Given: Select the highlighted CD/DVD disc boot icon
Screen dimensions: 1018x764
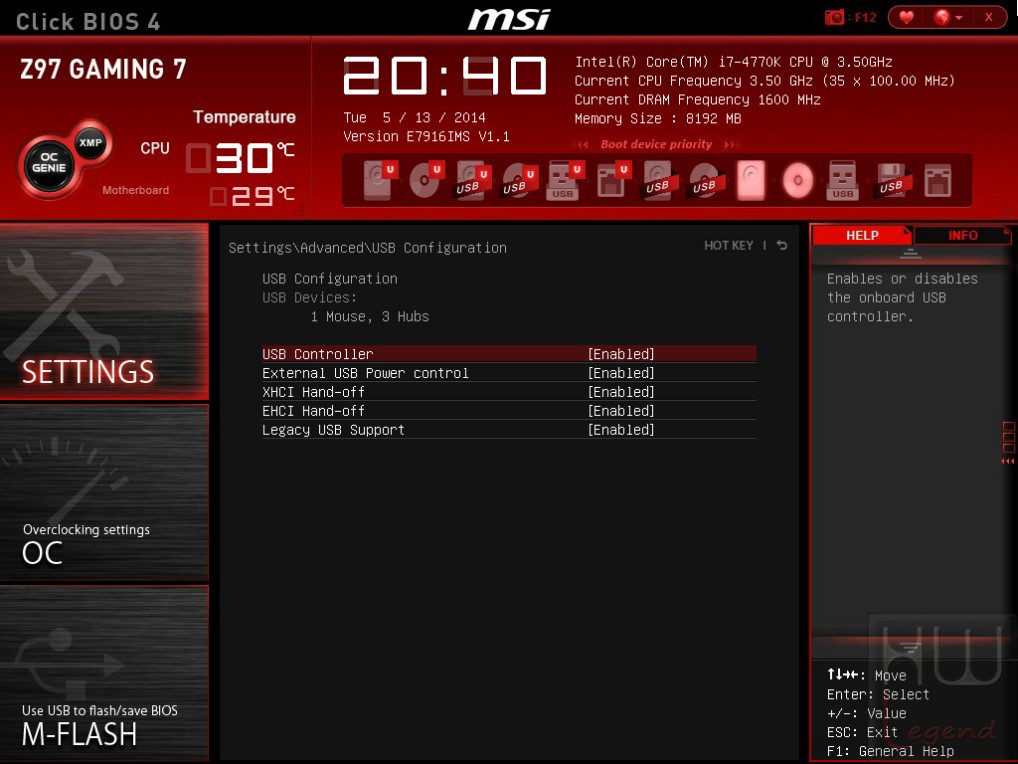Looking at the screenshot, I should [798, 180].
